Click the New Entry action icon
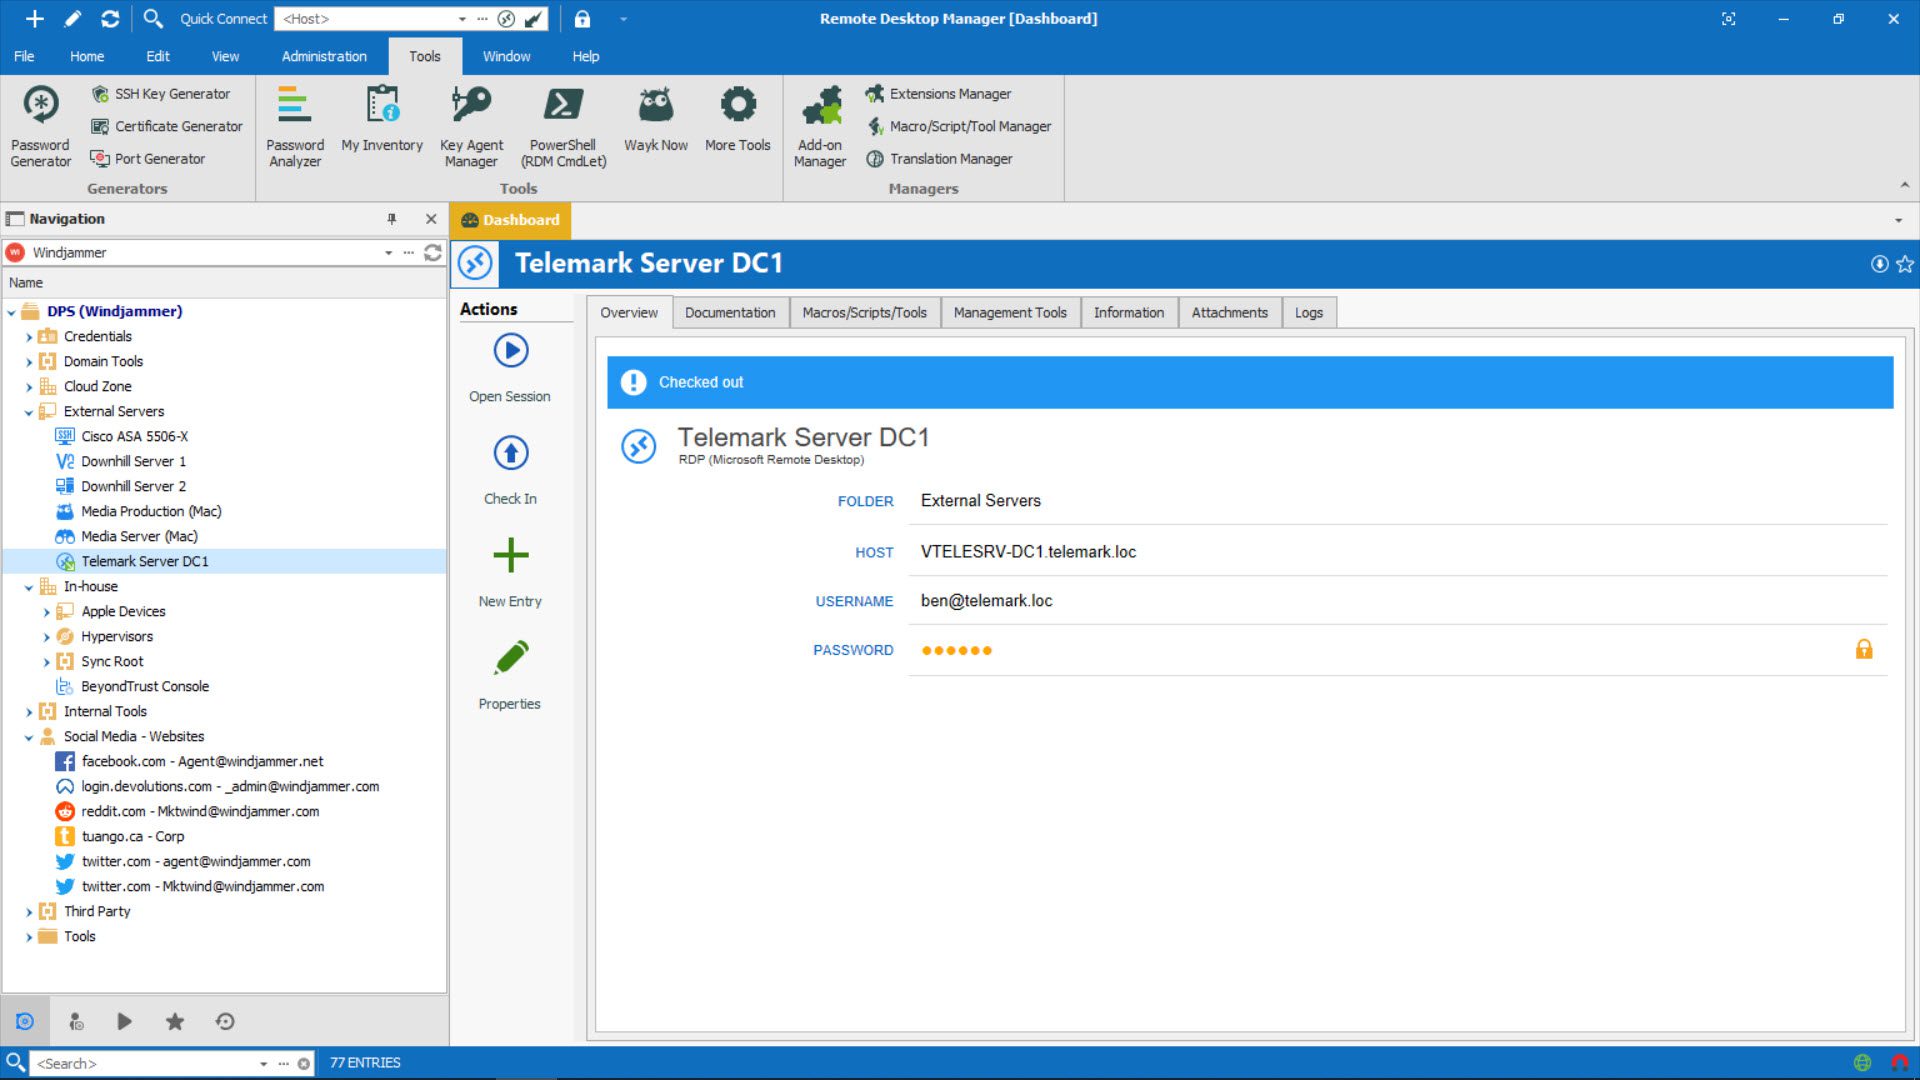 click(x=509, y=555)
